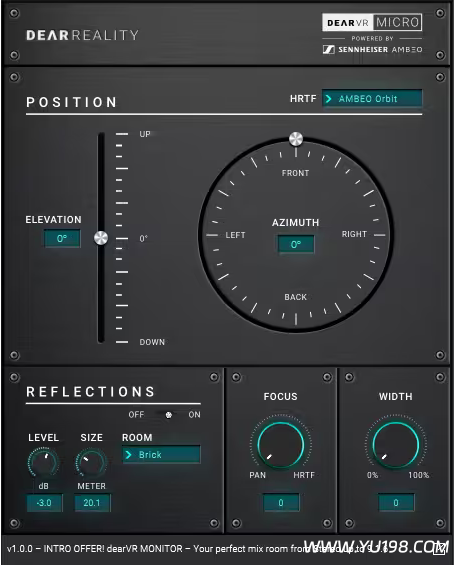Click the Elevation 0° value field

(62, 239)
